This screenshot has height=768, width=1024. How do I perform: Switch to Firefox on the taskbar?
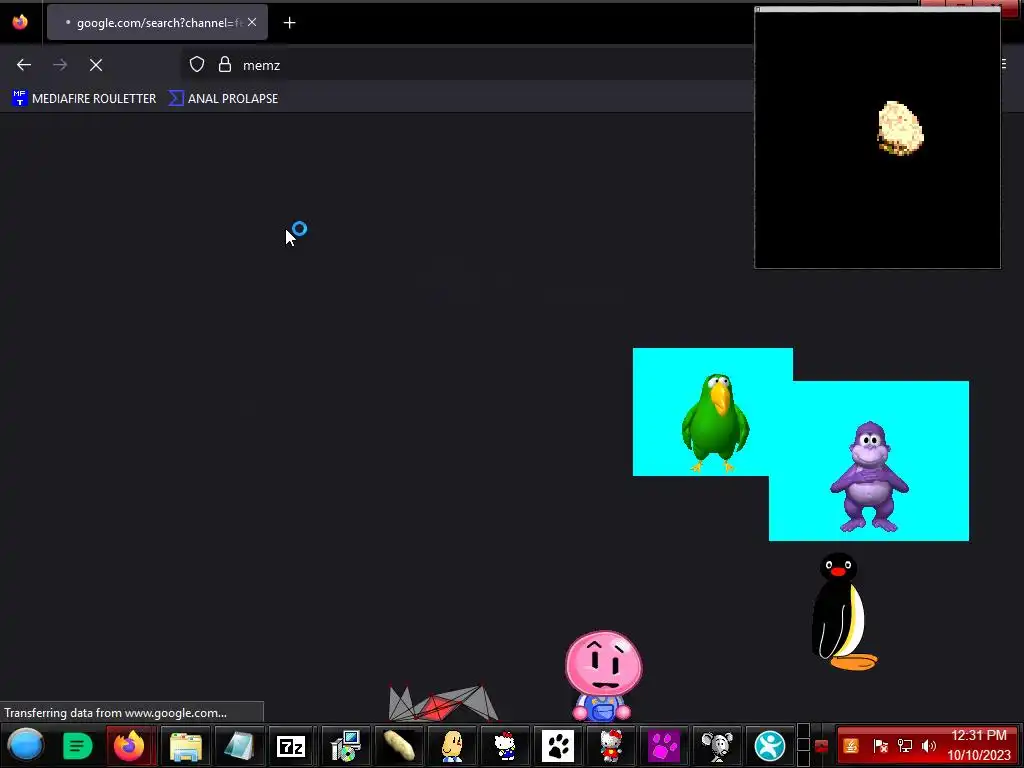pyautogui.click(x=129, y=745)
